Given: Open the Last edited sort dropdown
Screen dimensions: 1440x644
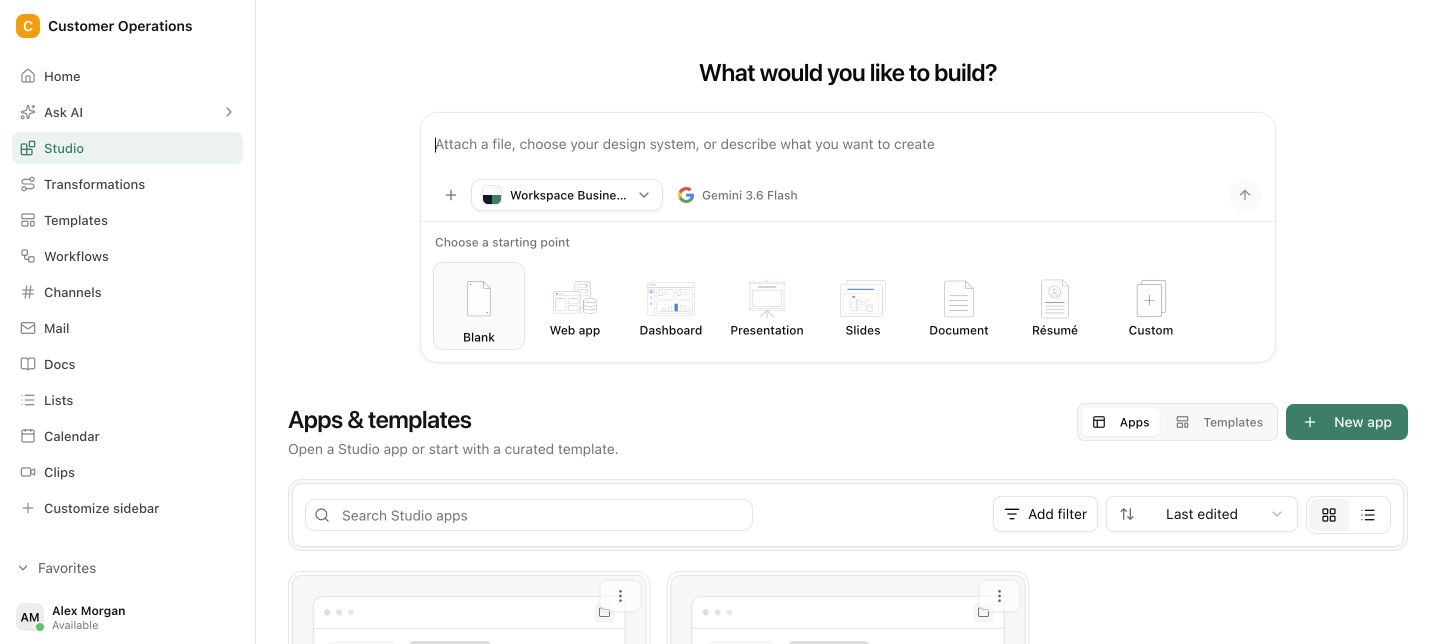Looking at the screenshot, I should tap(1202, 514).
